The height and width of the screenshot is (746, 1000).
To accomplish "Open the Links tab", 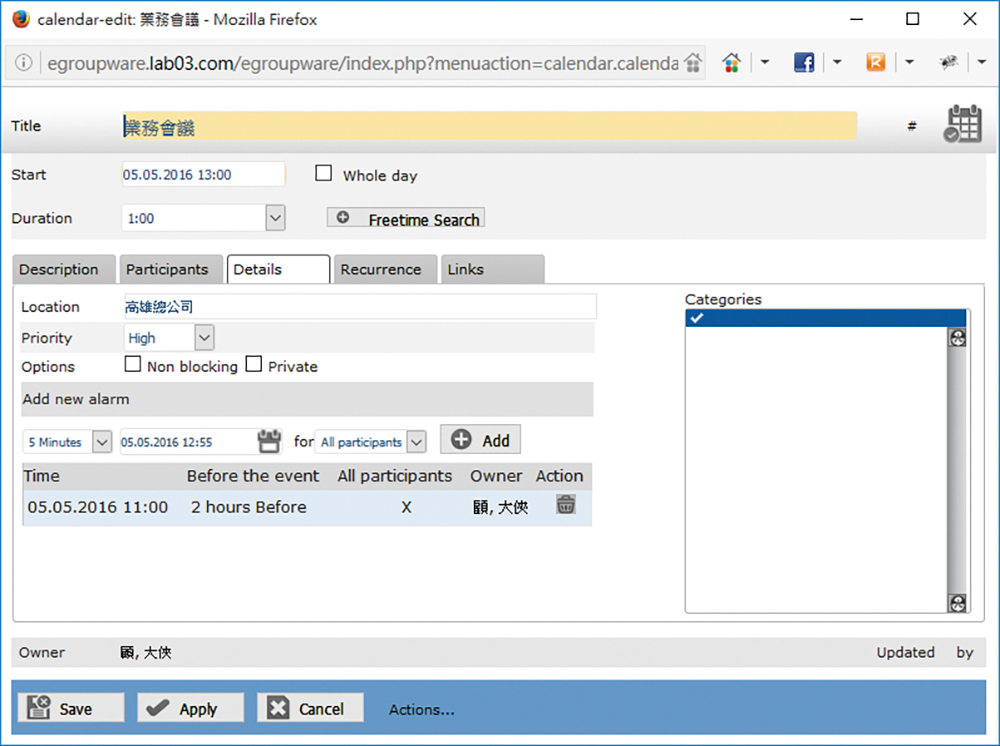I will point(492,269).
